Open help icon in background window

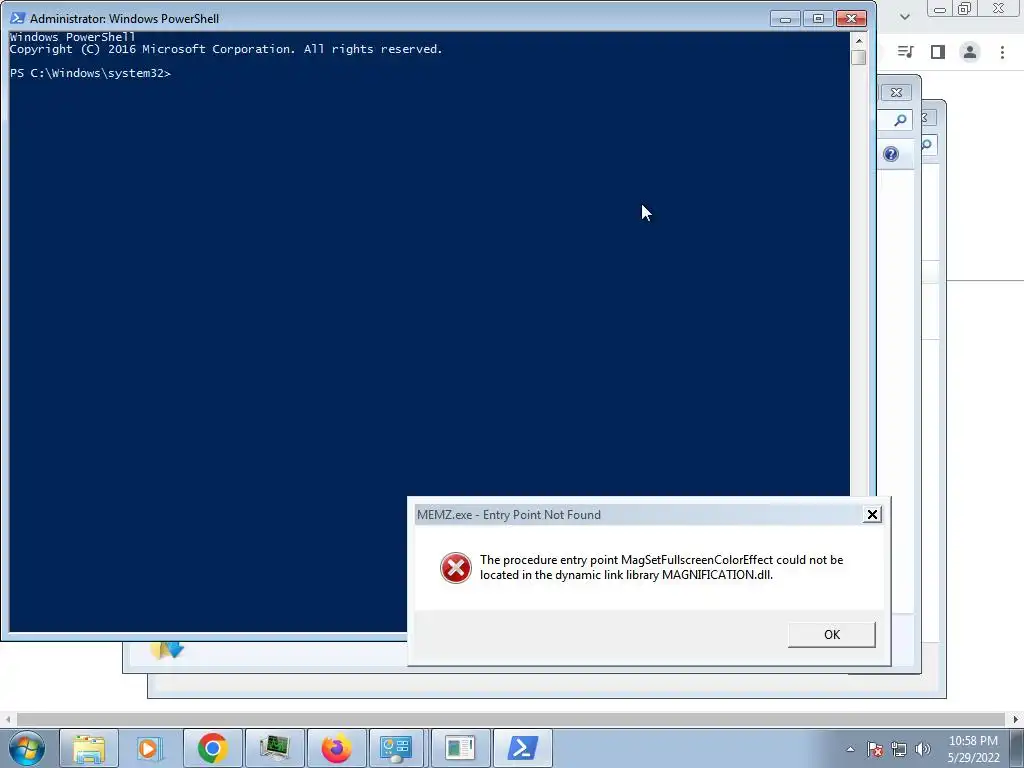(x=891, y=154)
